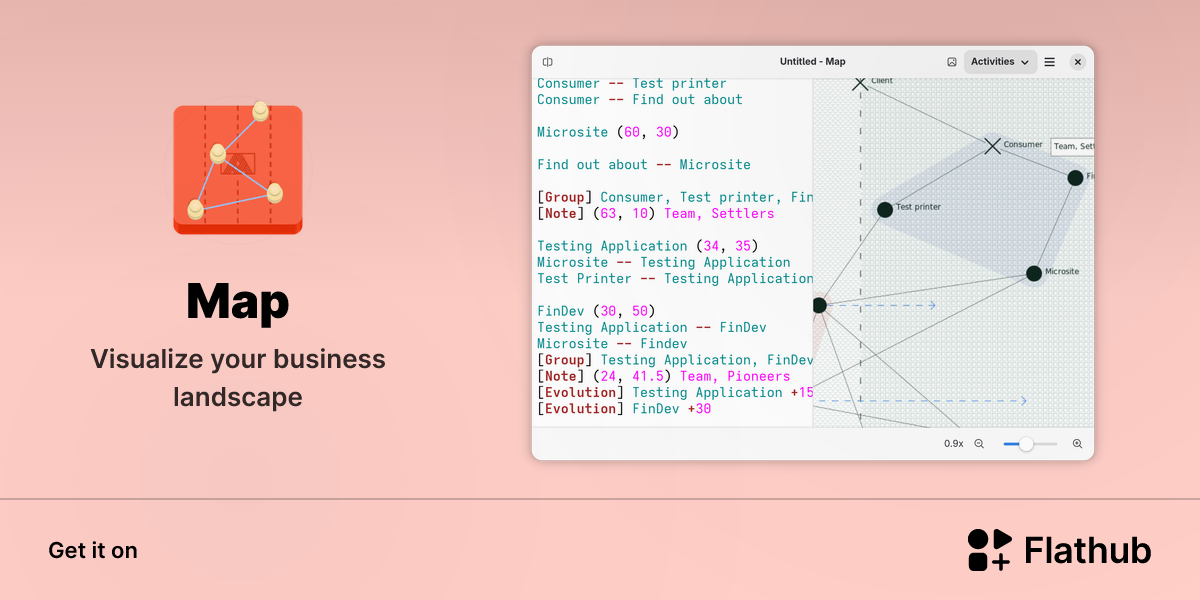Click the line "Consumer -- Test printer"
Screen dimensions: 1200x600
(x=632, y=84)
